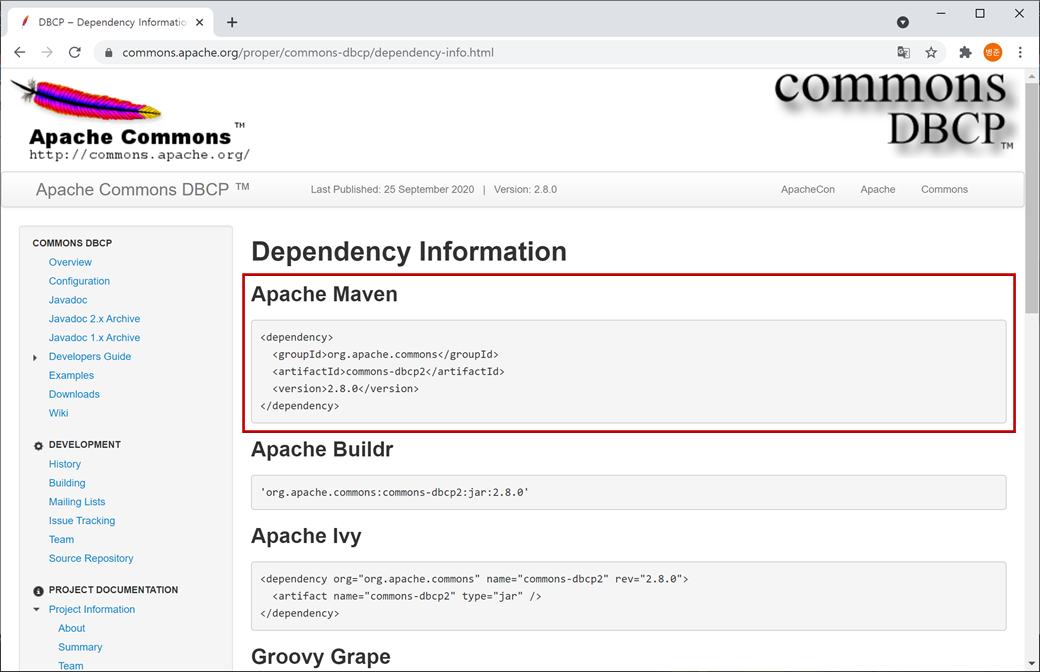Open Javadoc 1.x Archive link
This screenshot has width=1040, height=672.
[x=94, y=338]
